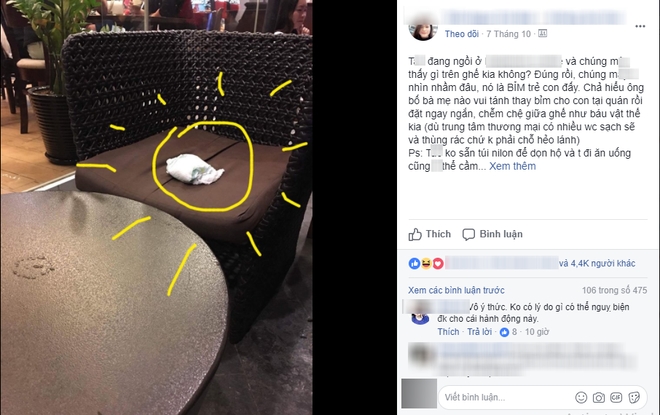The width and height of the screenshot is (660, 415).
Task: Show the list of 4,4K người khác reactions
Action: pos(597,263)
